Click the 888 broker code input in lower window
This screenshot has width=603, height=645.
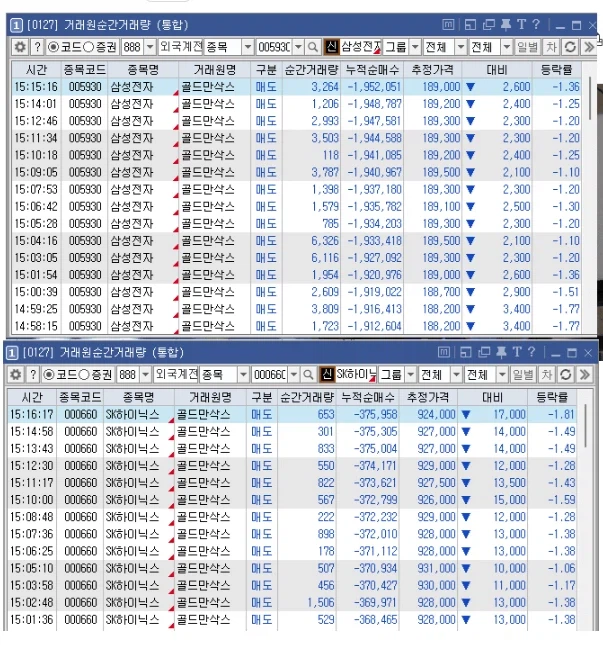(x=128, y=374)
